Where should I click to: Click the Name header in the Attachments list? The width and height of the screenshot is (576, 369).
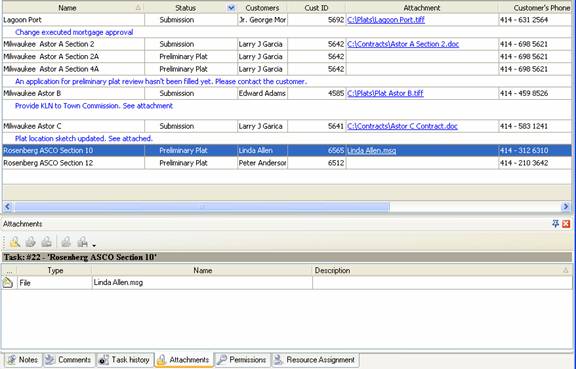(202, 270)
